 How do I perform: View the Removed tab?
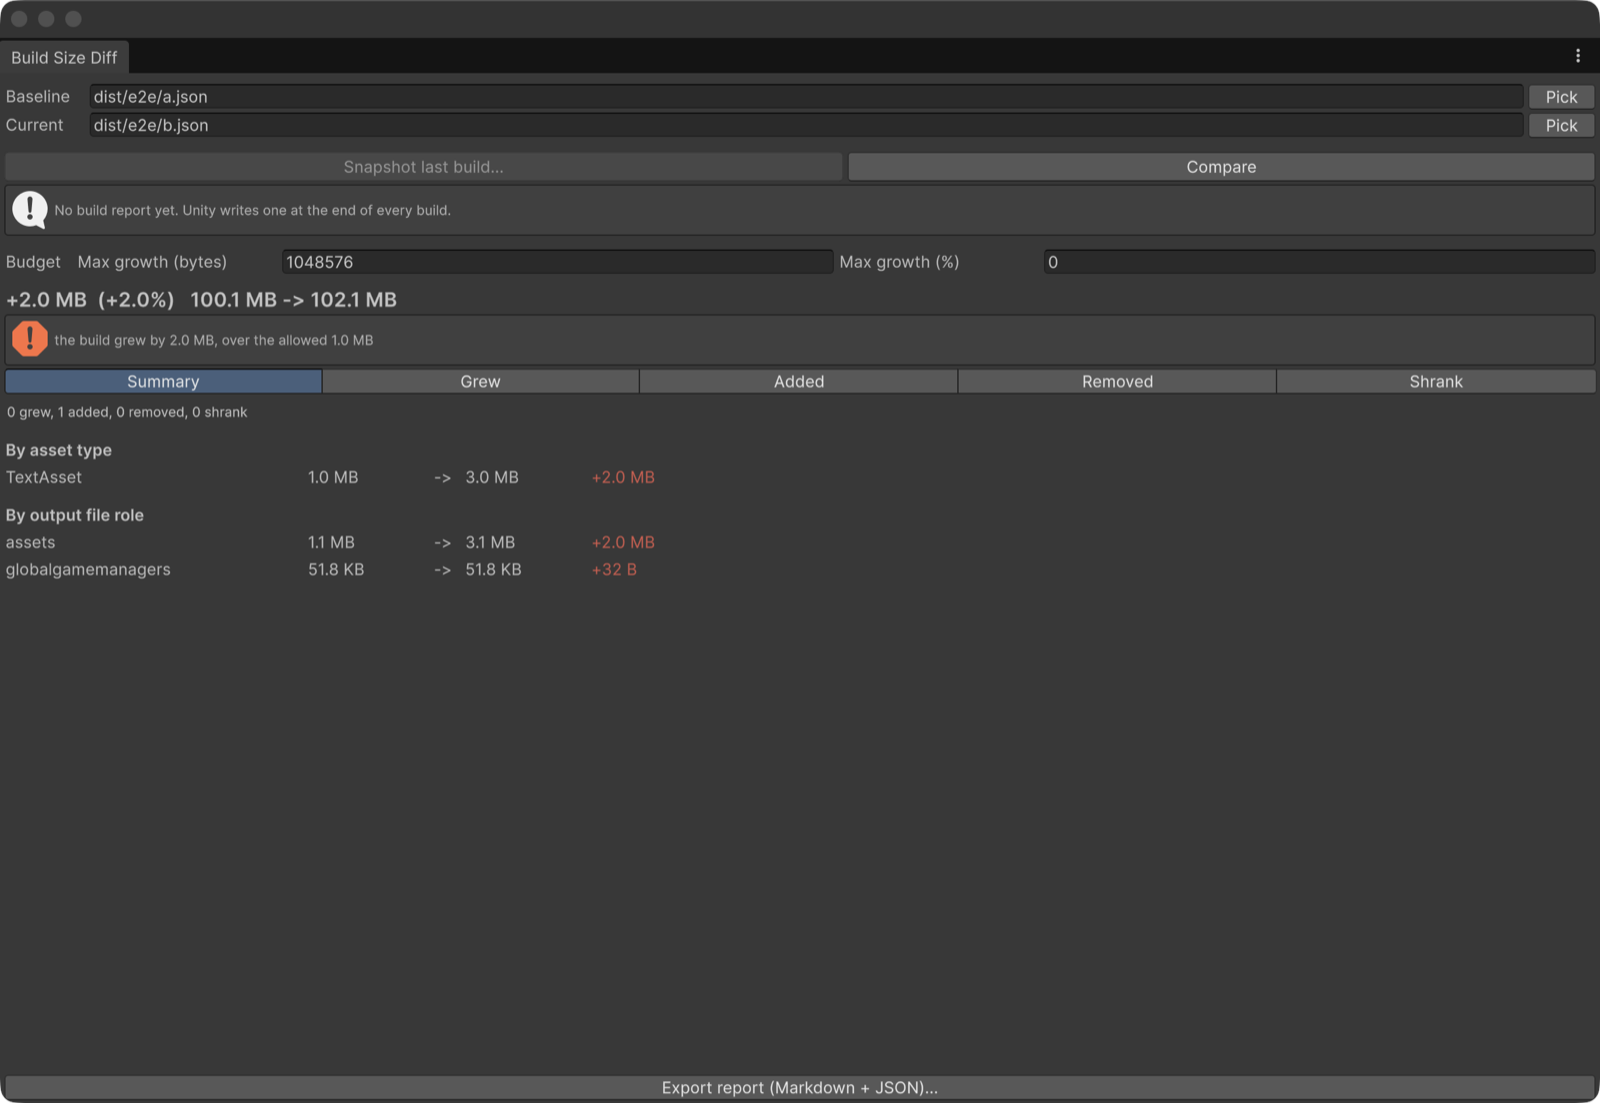1117,381
